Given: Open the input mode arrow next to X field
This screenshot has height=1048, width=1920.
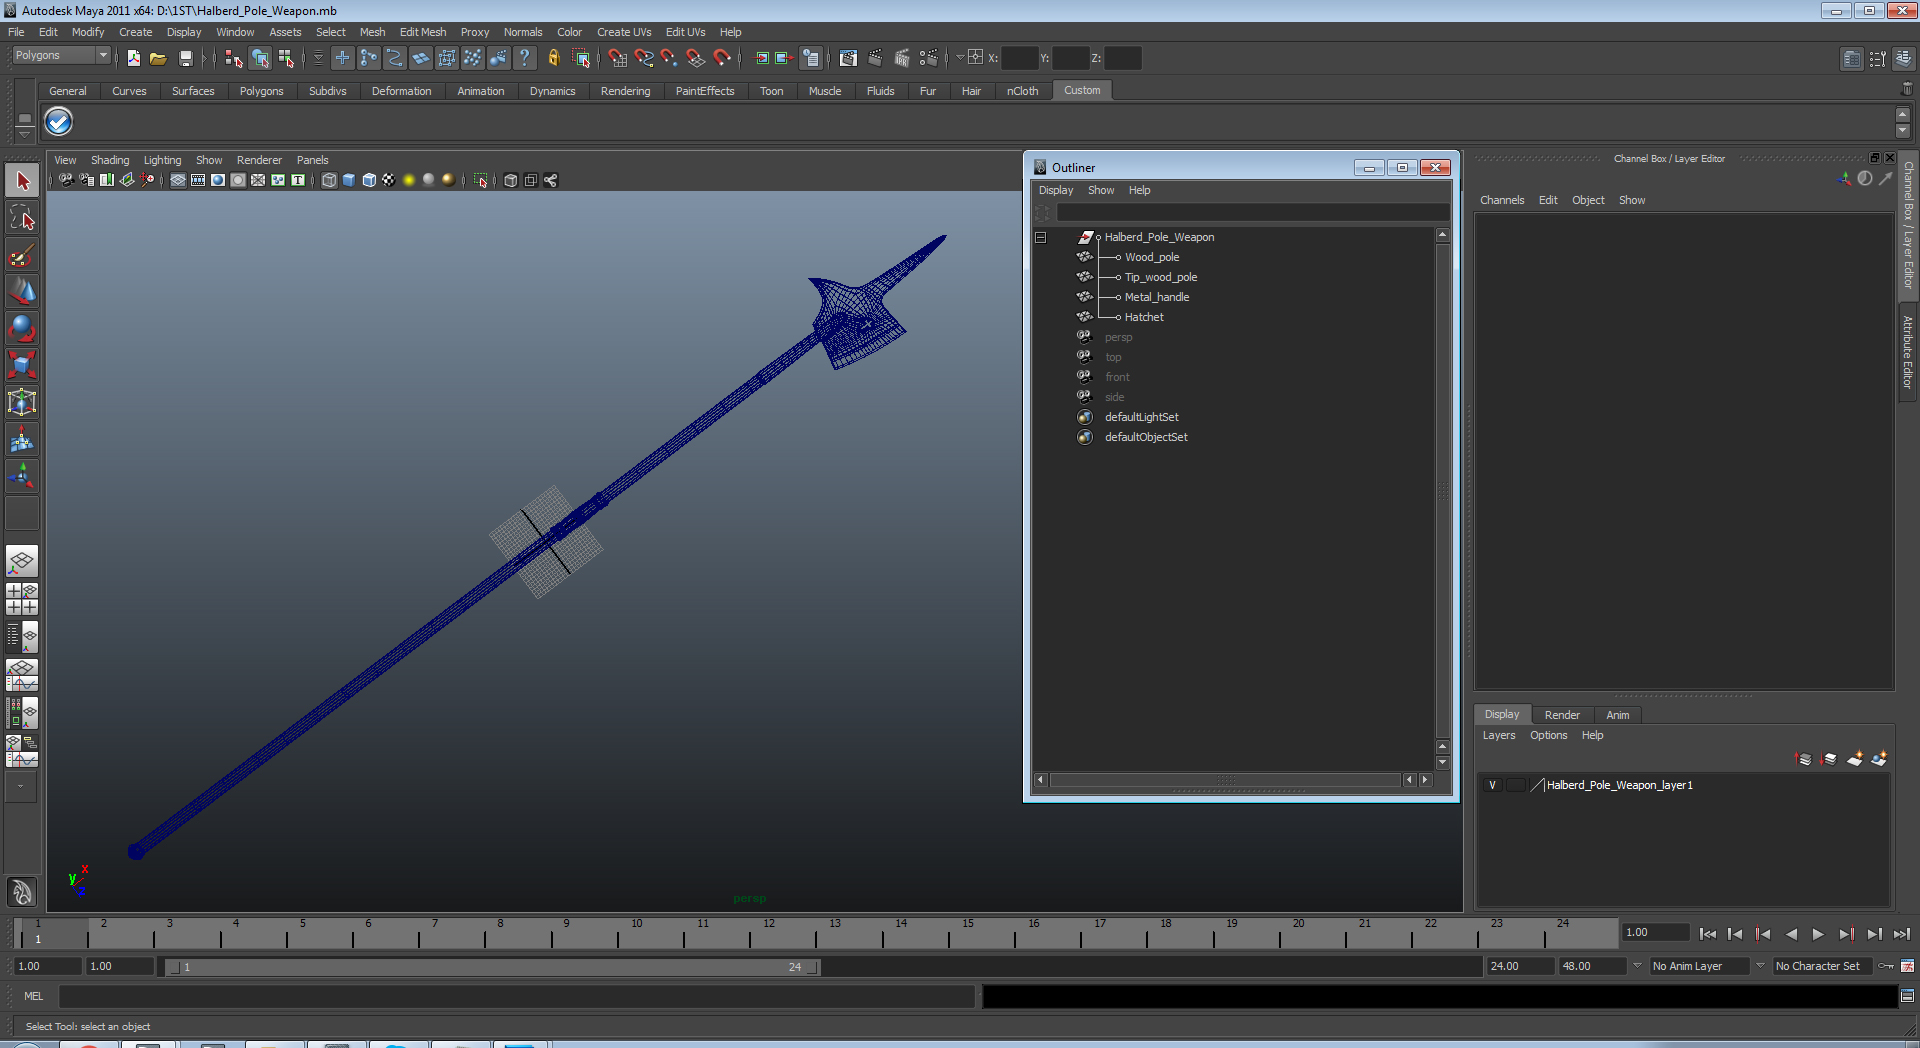Looking at the screenshot, I should tap(960, 57).
